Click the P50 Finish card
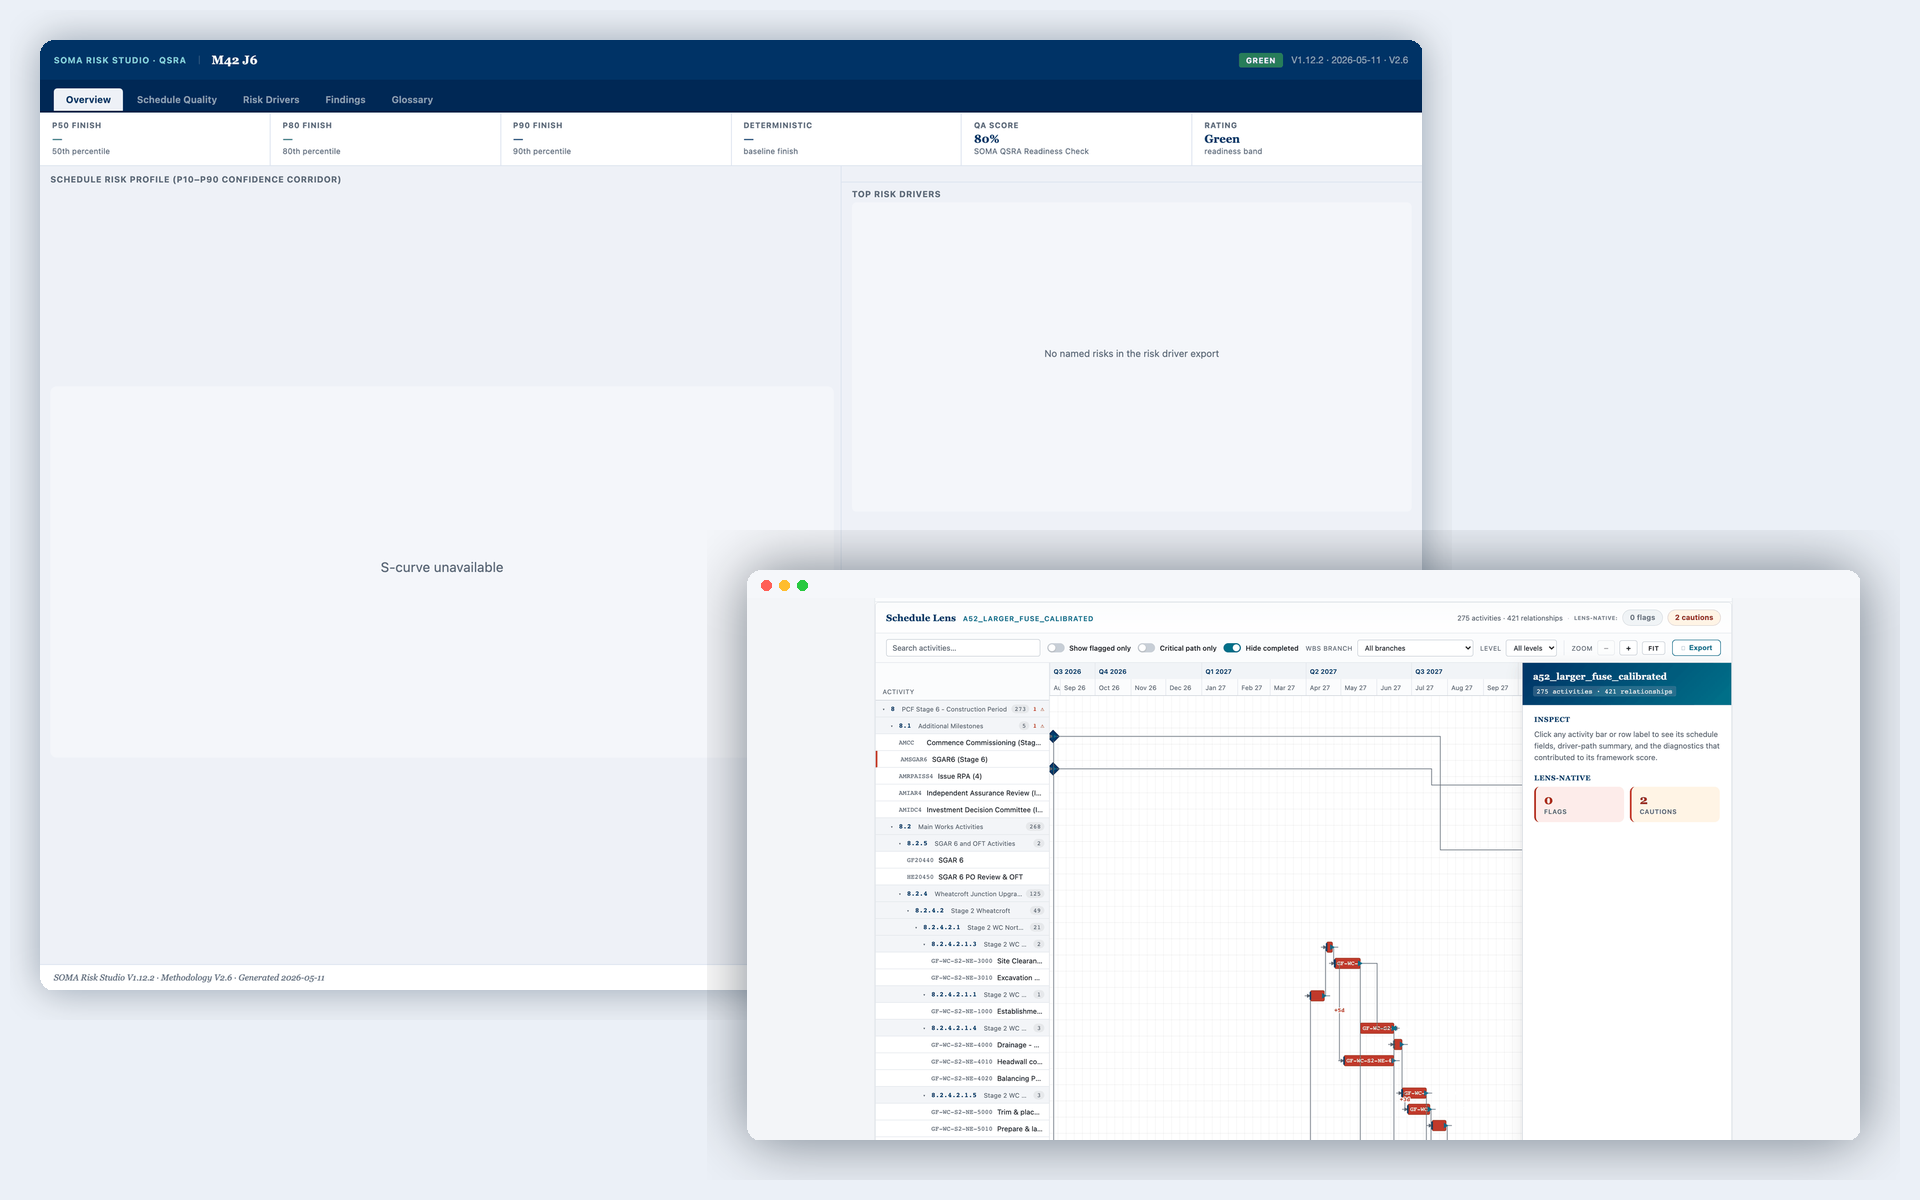Screen dimensions: 1920x1200 click(155, 139)
